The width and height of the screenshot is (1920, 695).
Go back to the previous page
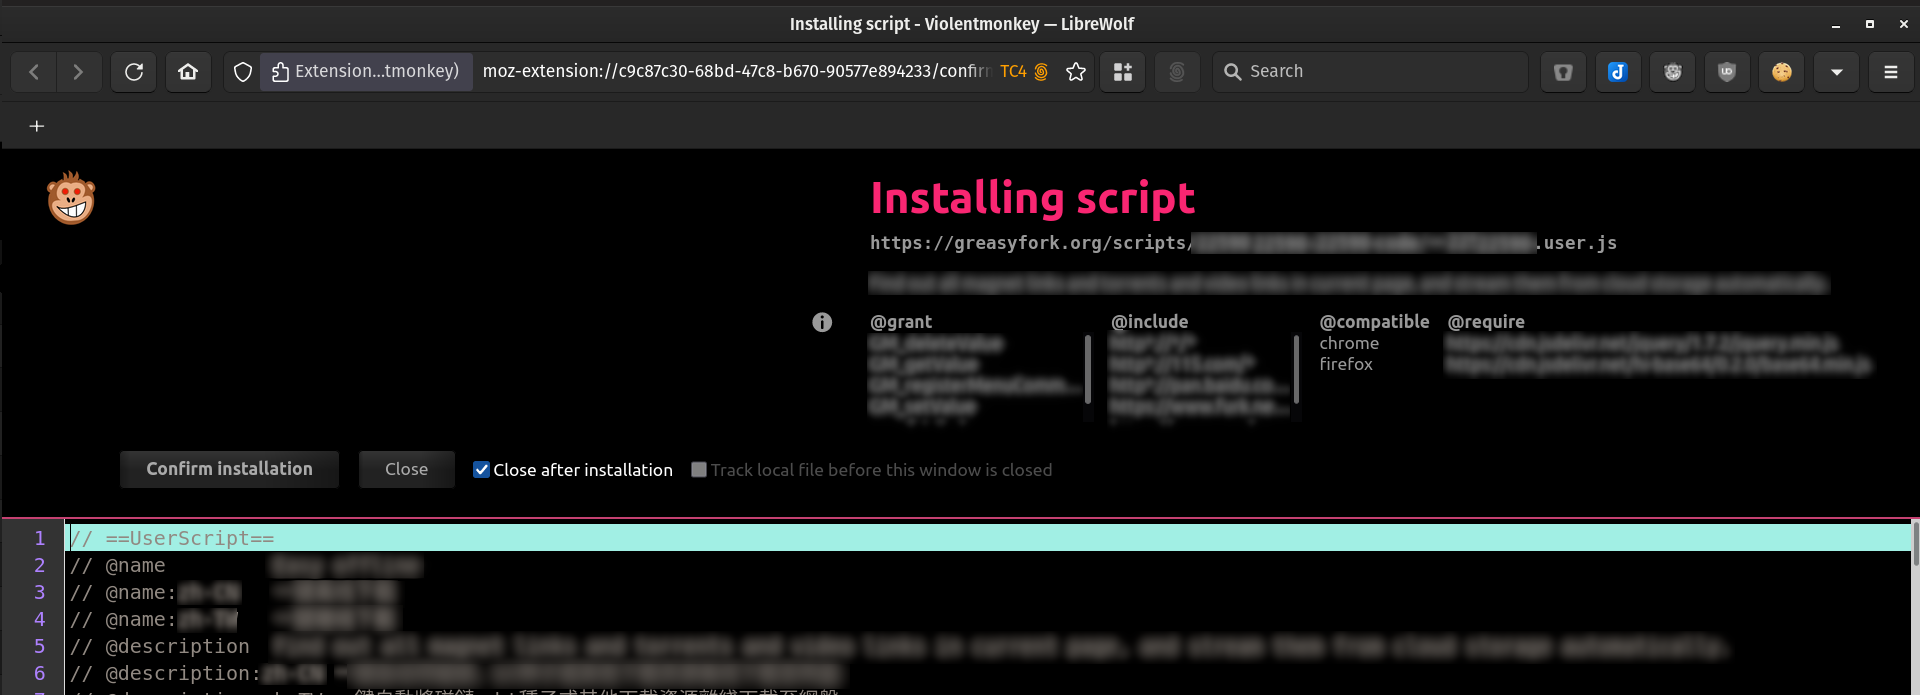(34, 72)
